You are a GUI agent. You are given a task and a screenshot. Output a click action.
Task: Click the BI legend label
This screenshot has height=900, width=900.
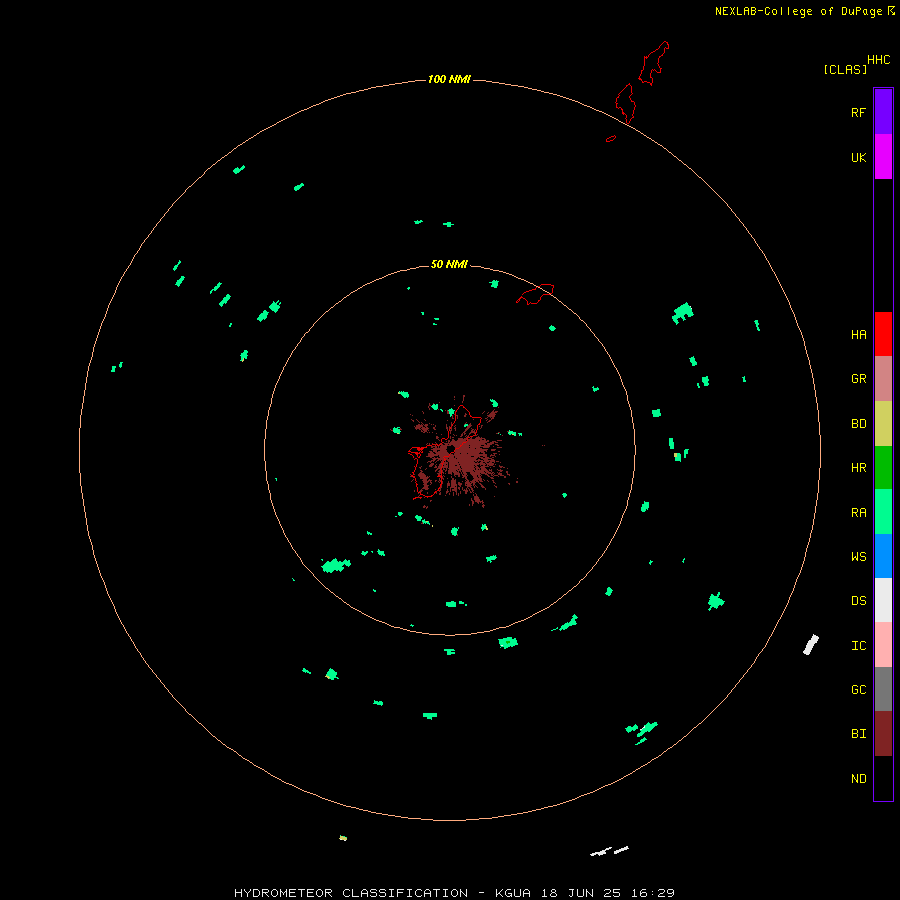click(858, 734)
